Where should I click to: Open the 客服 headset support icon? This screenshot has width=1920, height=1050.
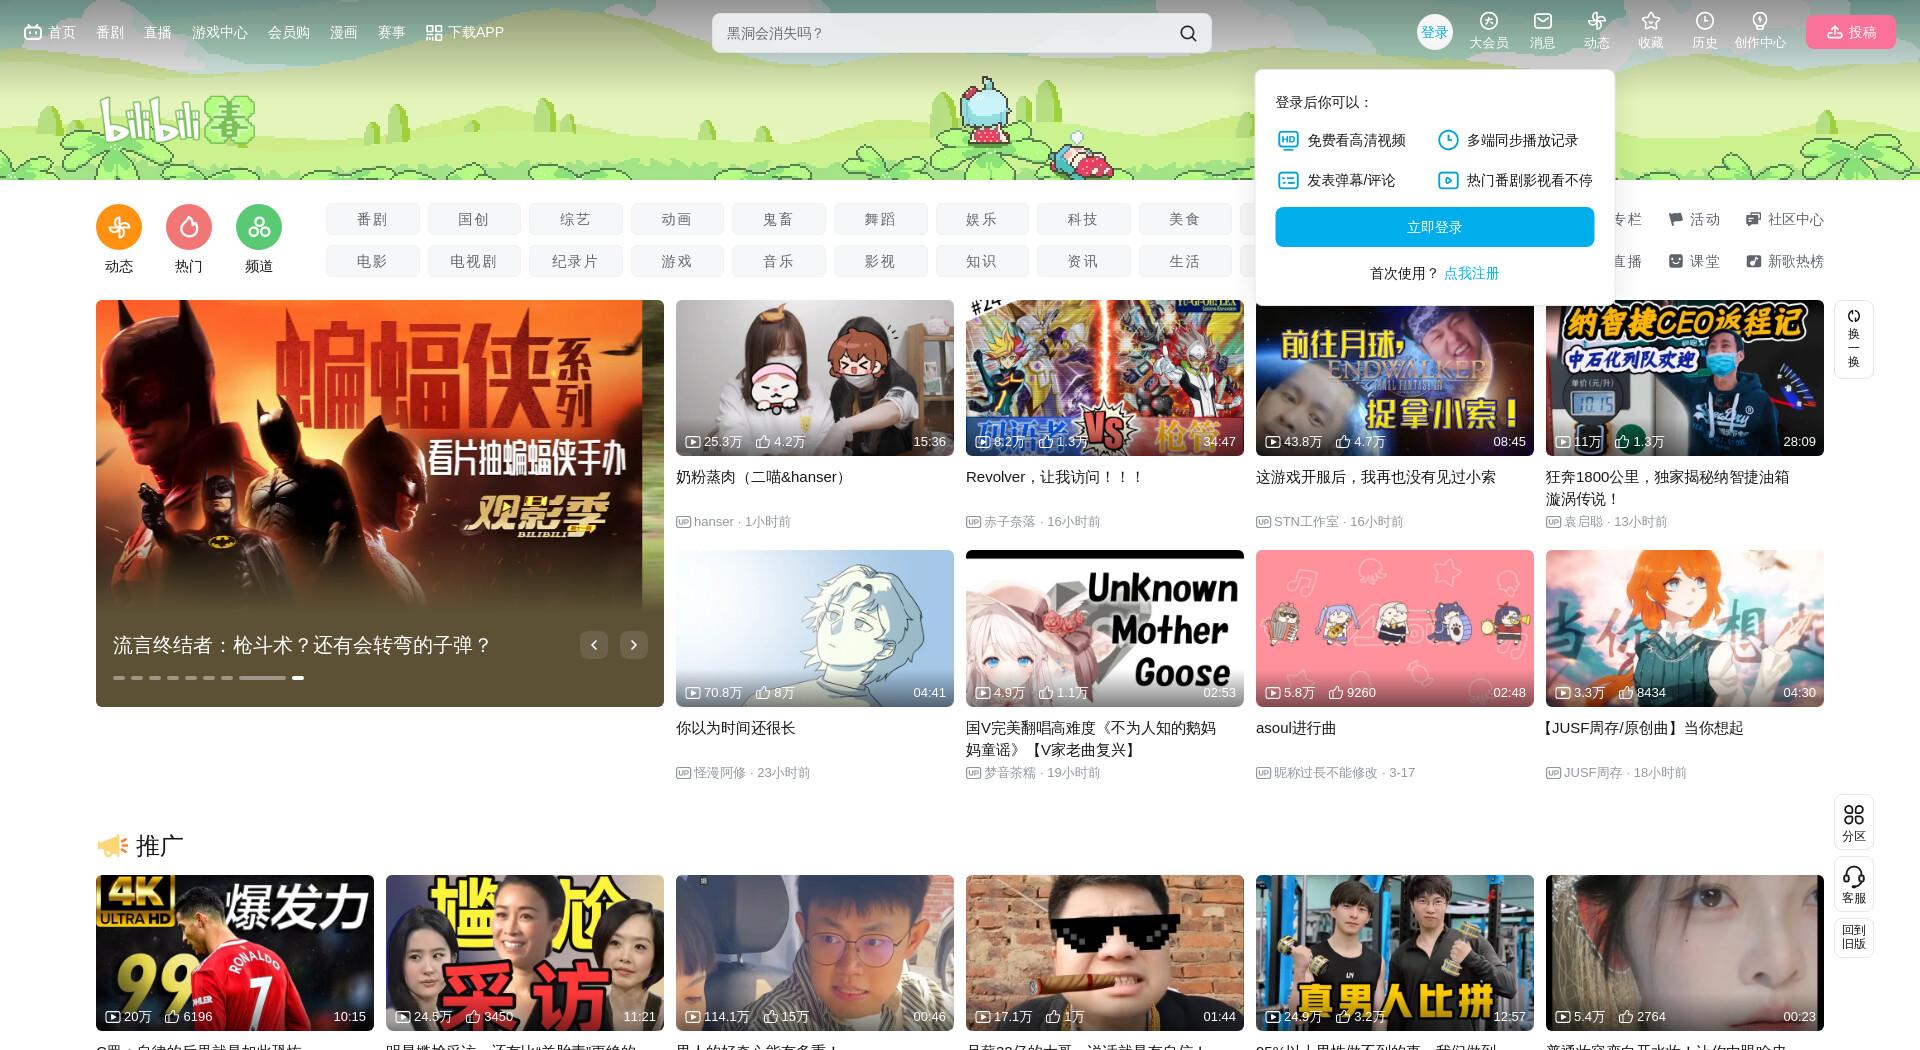tap(1854, 884)
